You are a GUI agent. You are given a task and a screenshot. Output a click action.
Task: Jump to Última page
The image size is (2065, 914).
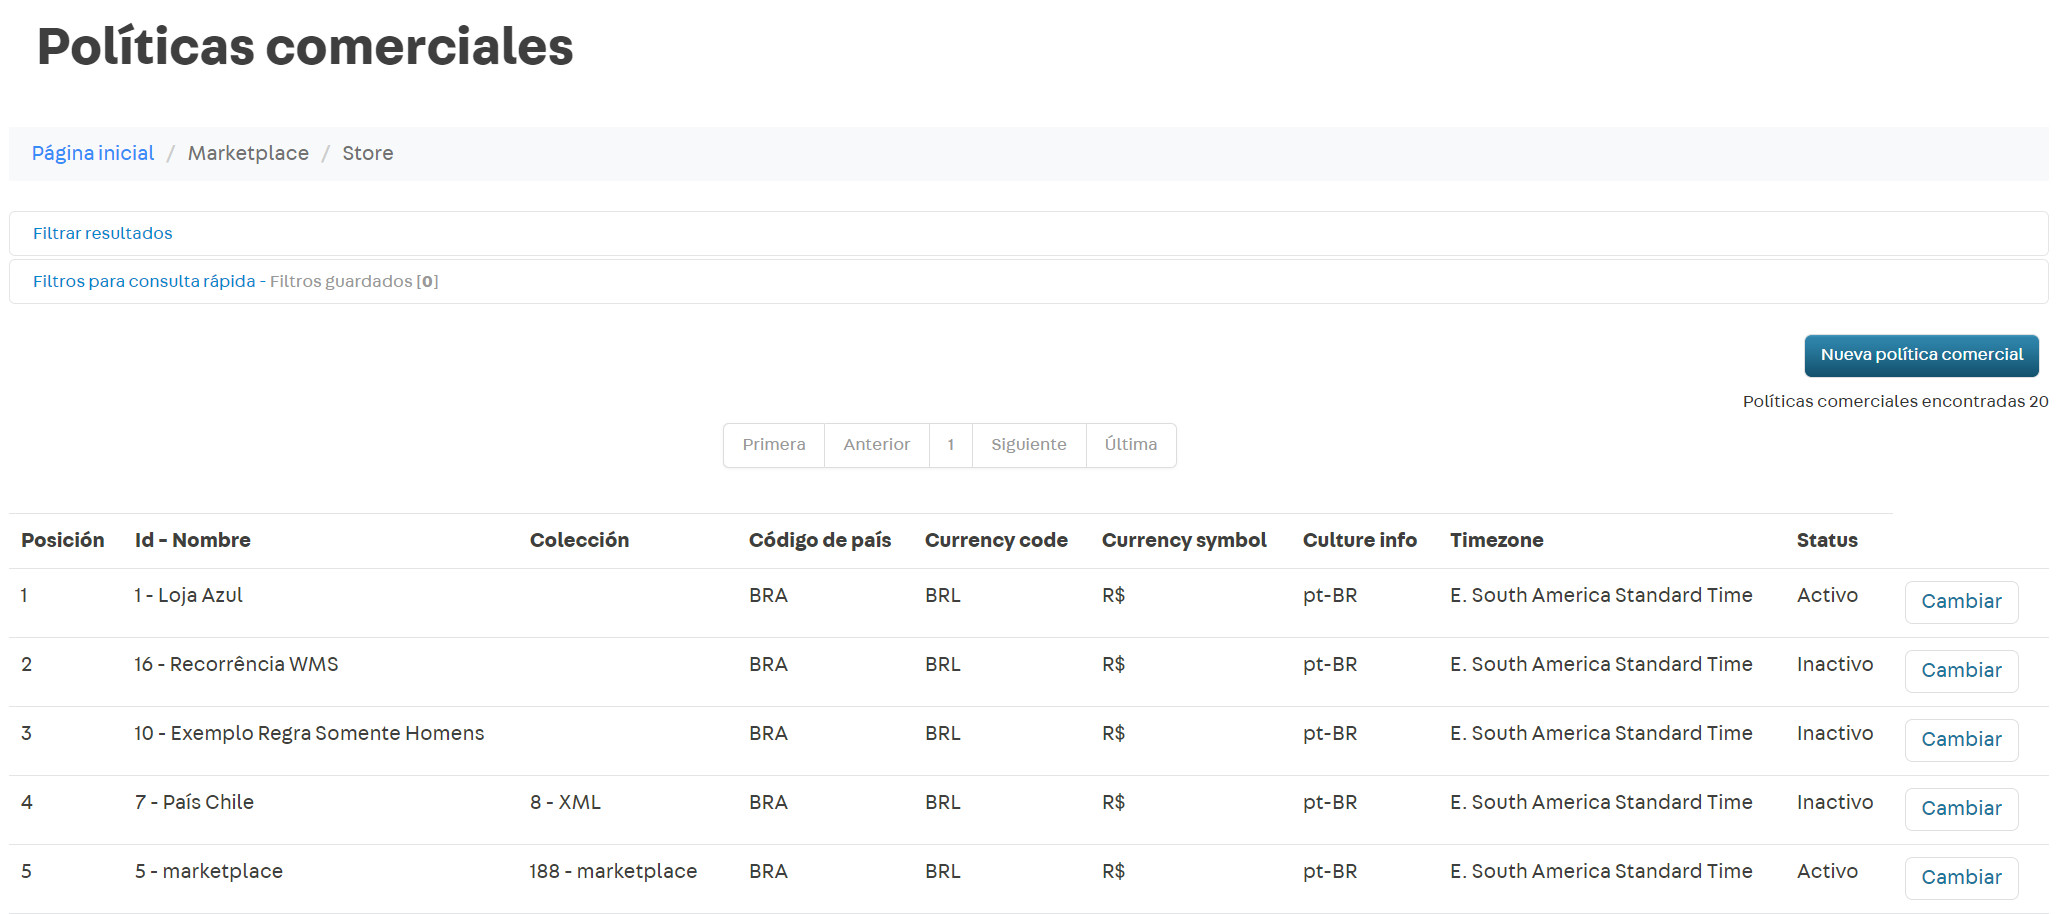click(1130, 445)
